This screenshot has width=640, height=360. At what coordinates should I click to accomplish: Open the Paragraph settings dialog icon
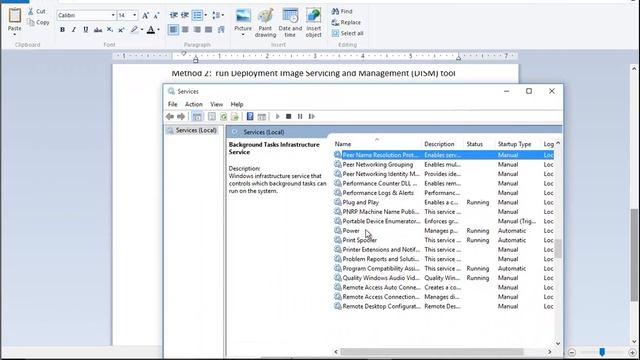[221, 29]
